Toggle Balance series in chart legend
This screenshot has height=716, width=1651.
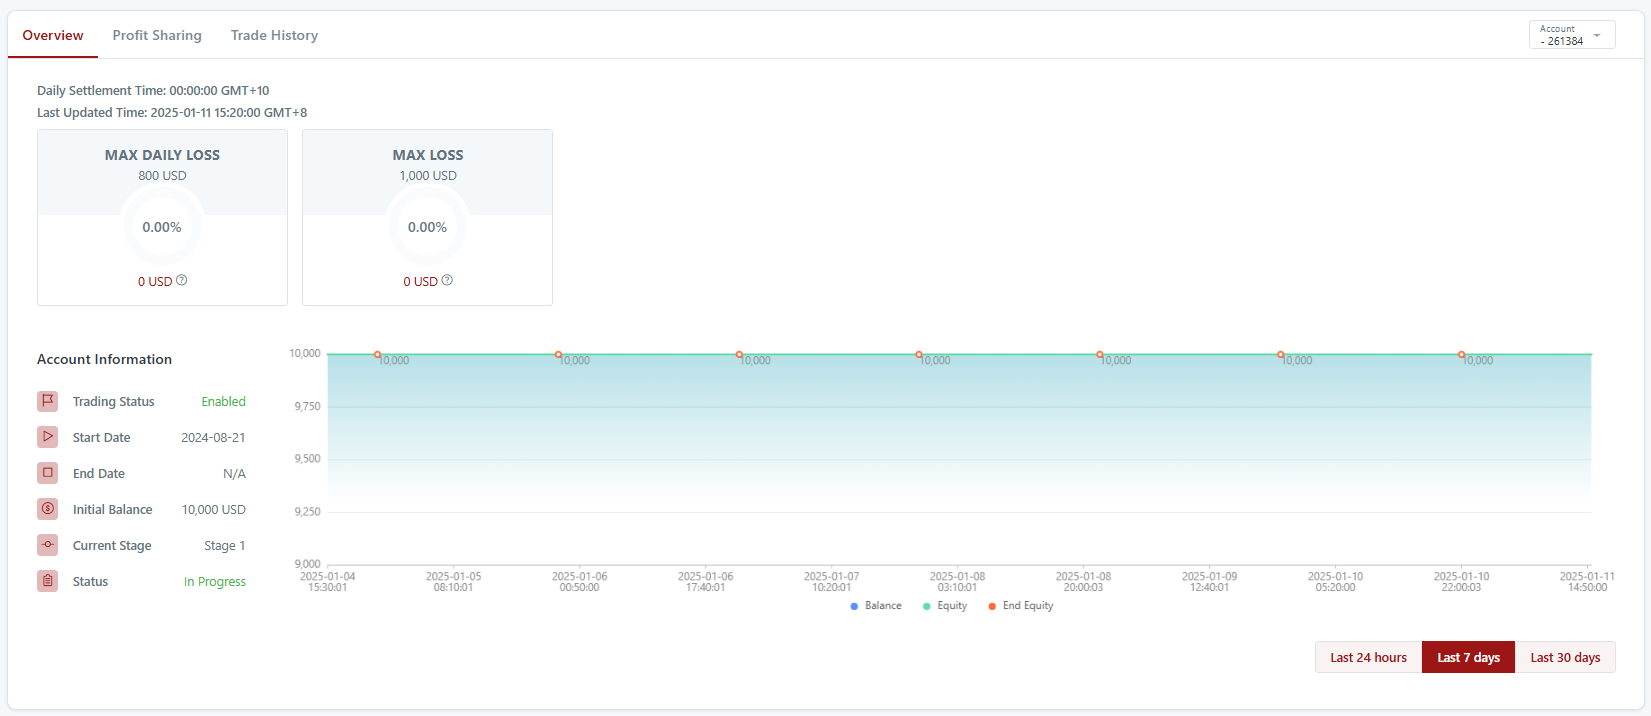click(x=876, y=606)
